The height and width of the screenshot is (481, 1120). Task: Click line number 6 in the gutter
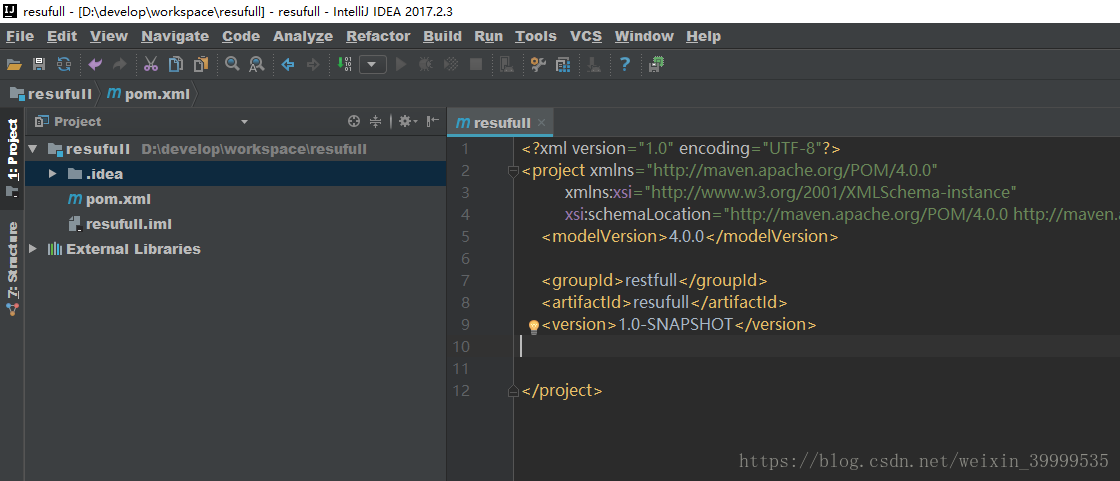(465, 258)
